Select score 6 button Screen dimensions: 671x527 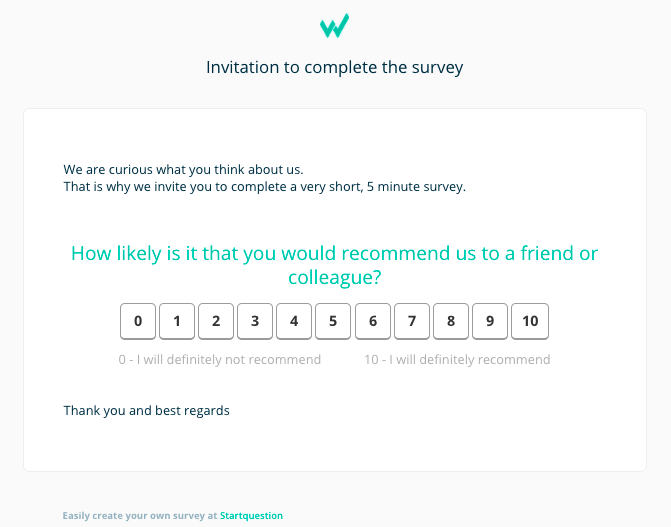373,321
